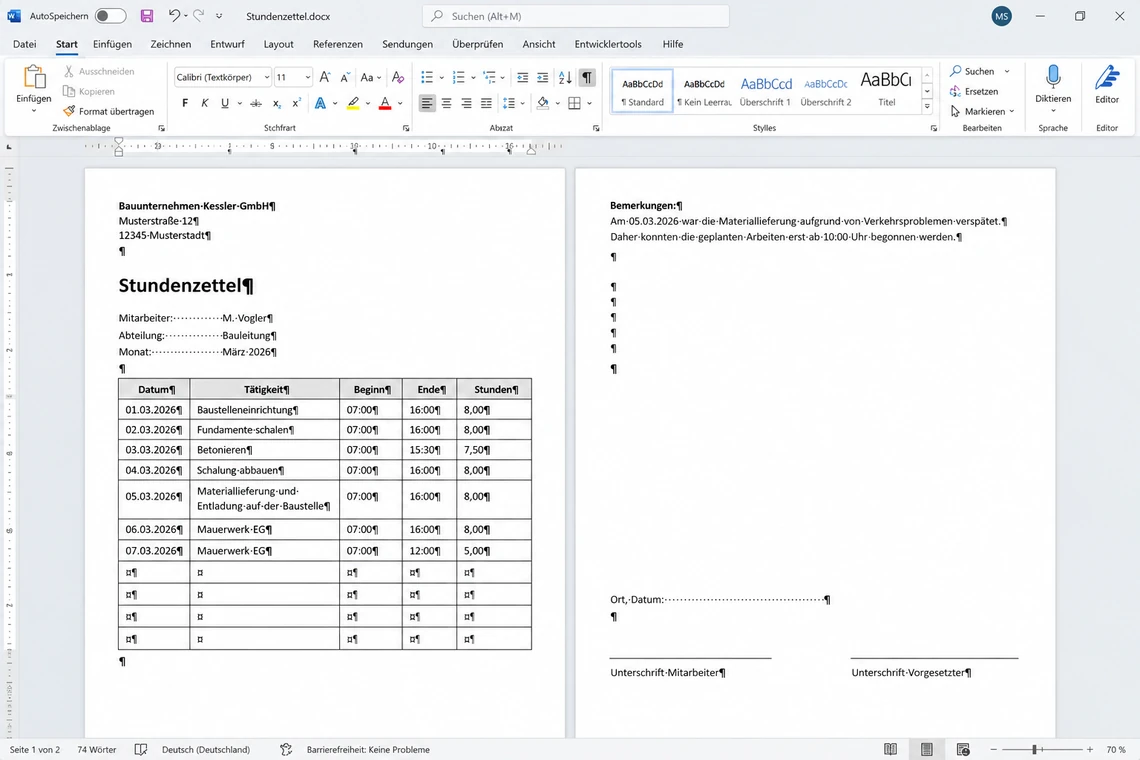Click the Kopieren button
Viewport: 1140px width, 760px height.
tap(89, 91)
